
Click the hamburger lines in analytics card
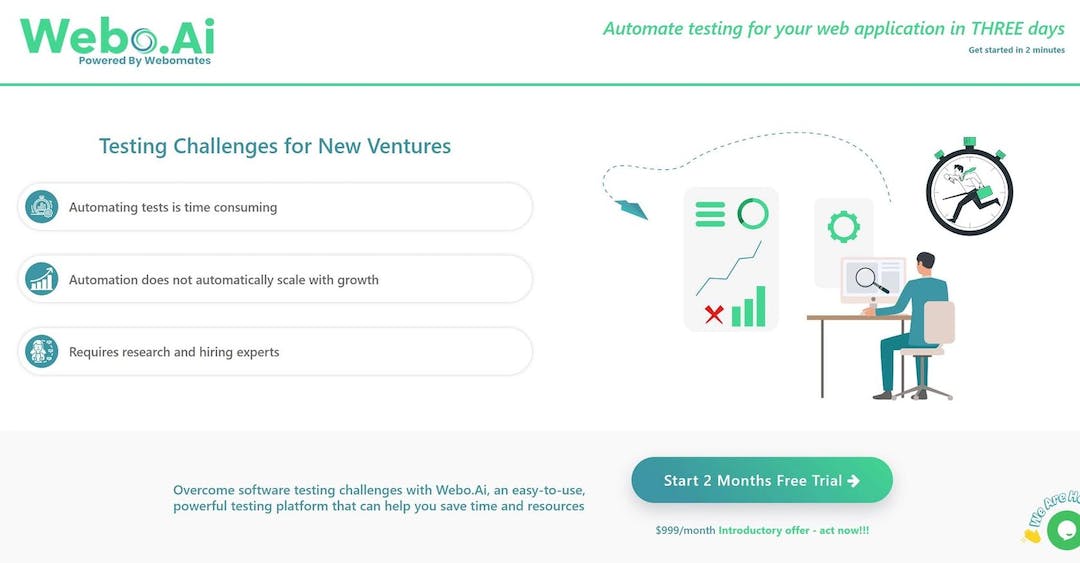(x=710, y=214)
